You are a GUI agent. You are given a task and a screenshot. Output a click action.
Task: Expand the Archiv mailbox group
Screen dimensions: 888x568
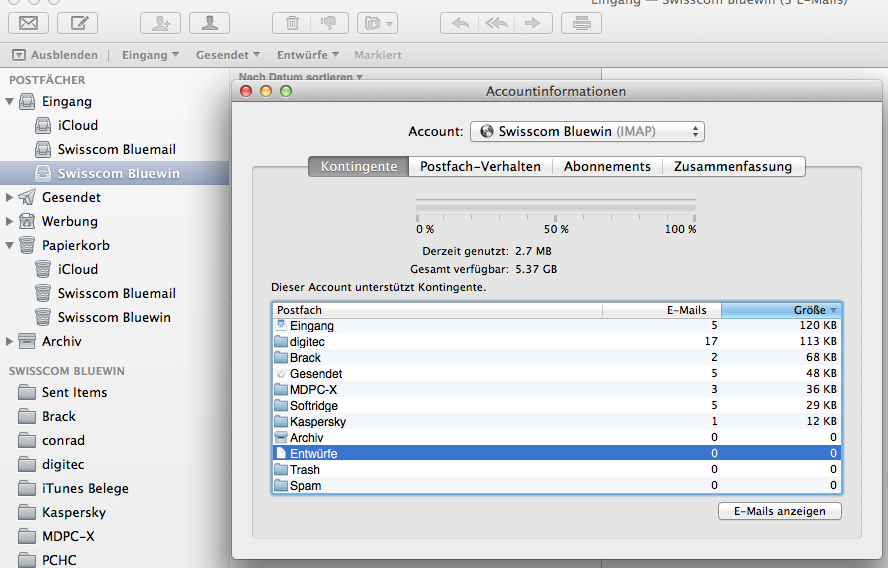tap(9, 341)
